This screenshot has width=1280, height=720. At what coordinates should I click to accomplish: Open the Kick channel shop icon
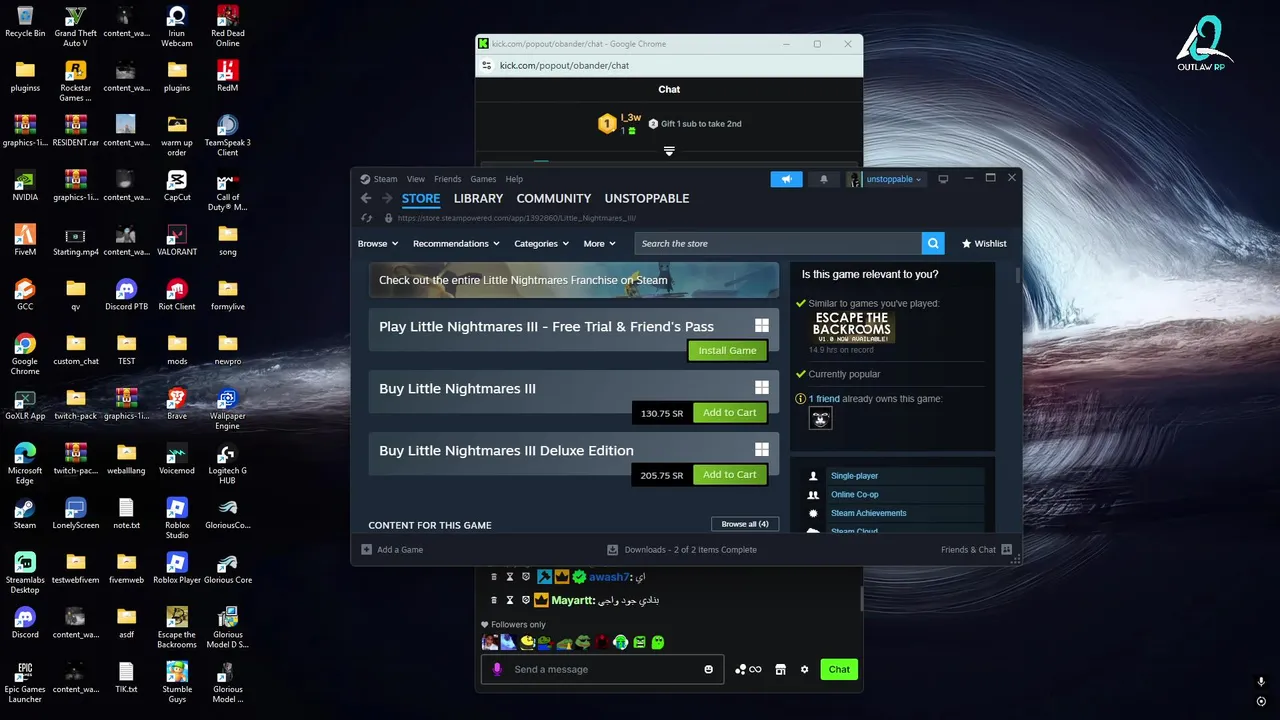click(x=781, y=670)
